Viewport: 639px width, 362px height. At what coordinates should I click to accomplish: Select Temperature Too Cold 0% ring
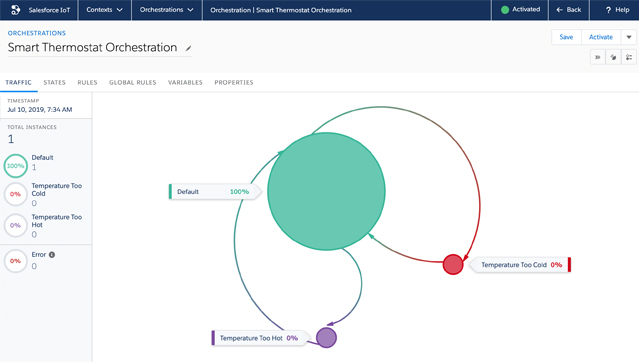click(x=15, y=194)
